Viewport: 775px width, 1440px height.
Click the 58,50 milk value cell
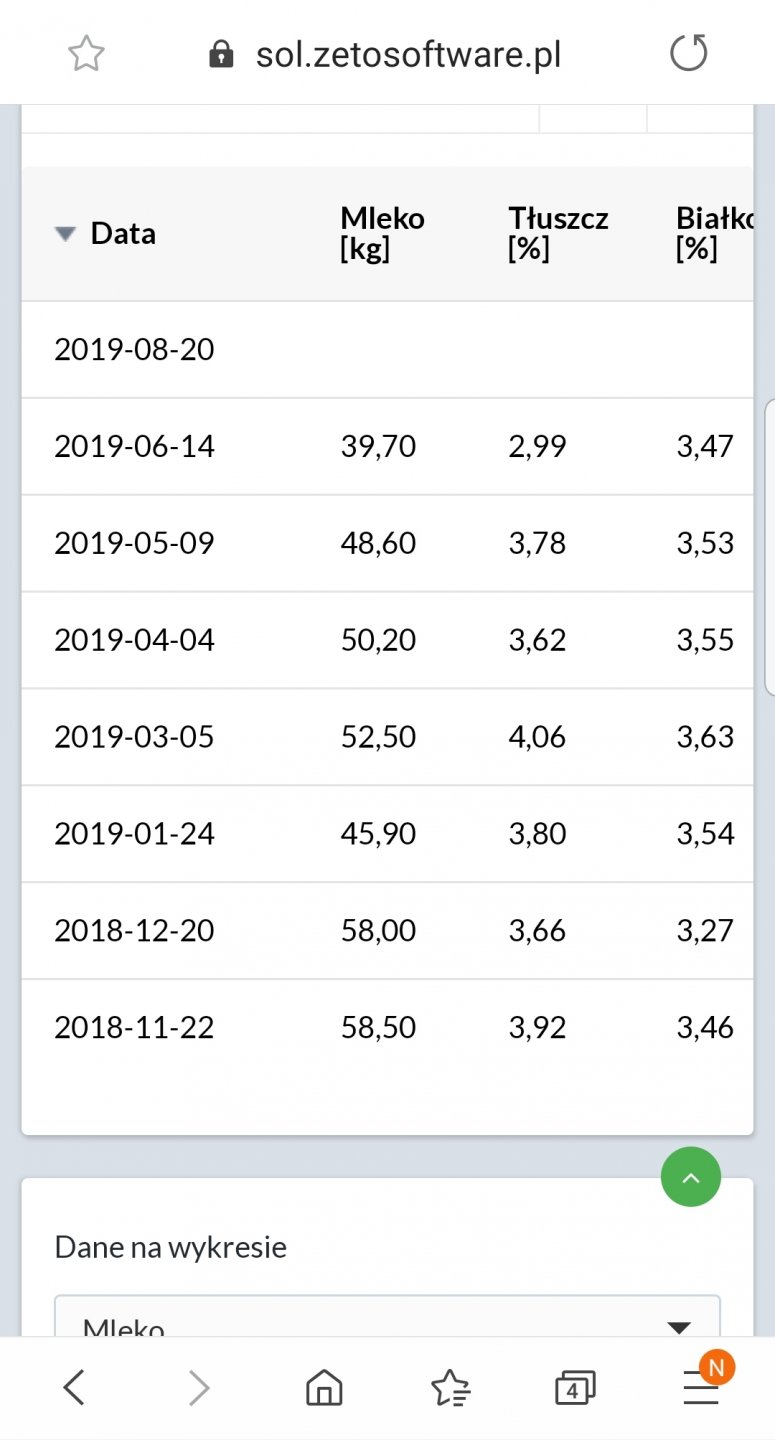(x=378, y=1027)
